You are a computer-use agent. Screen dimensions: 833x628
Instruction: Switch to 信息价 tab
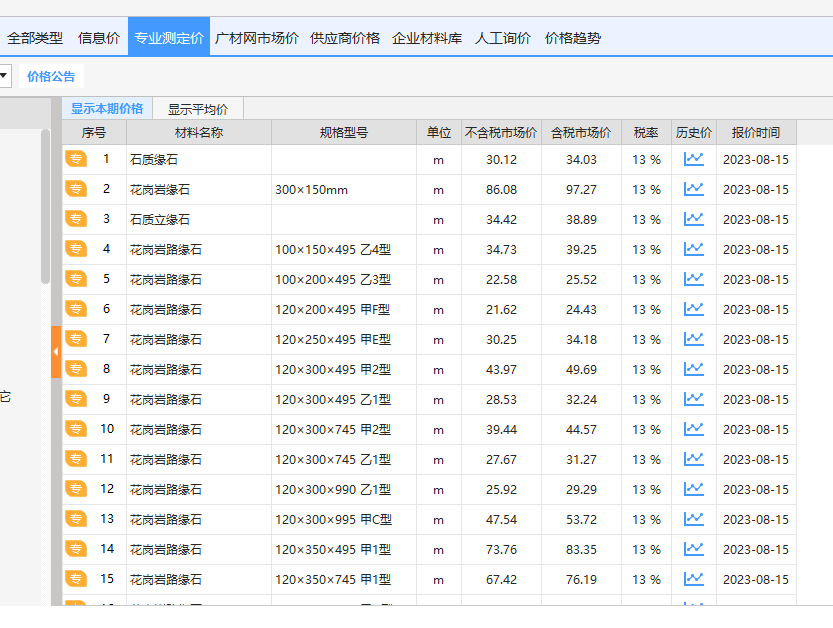(x=99, y=38)
